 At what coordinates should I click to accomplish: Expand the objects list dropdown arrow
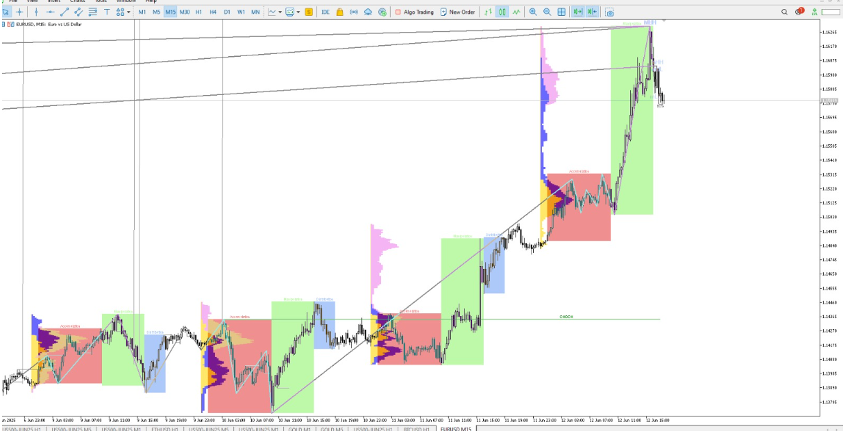[128, 12]
